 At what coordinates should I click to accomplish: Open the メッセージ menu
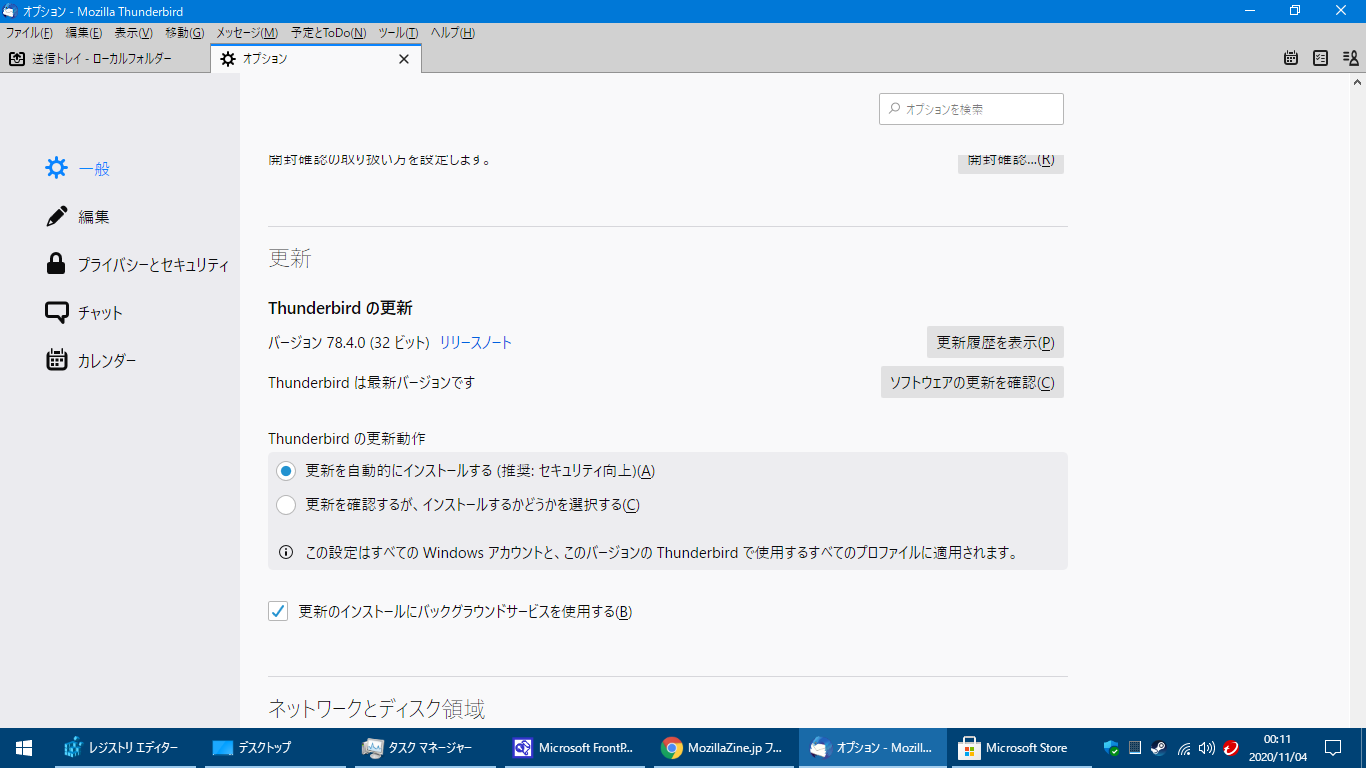click(247, 33)
